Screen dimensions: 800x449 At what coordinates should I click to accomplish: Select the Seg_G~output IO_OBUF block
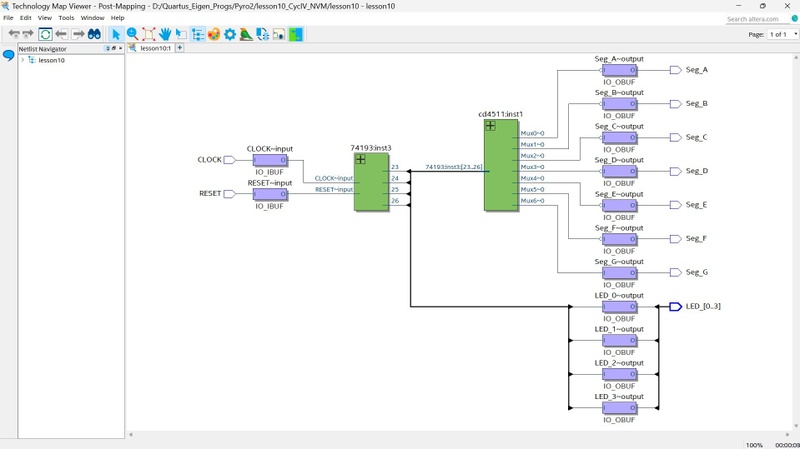click(619, 272)
